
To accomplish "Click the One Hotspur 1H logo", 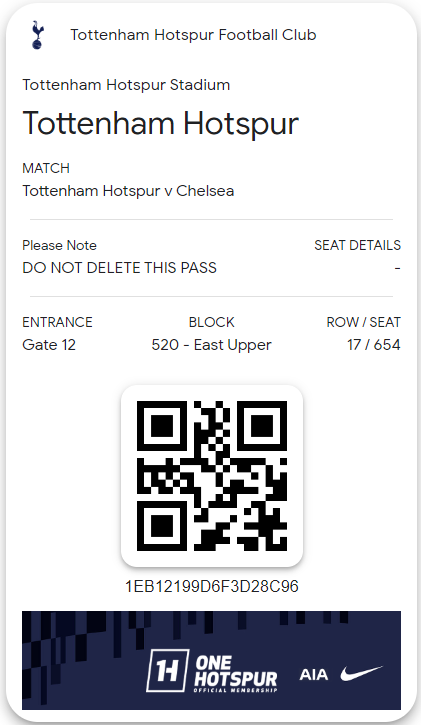I will 167,670.
